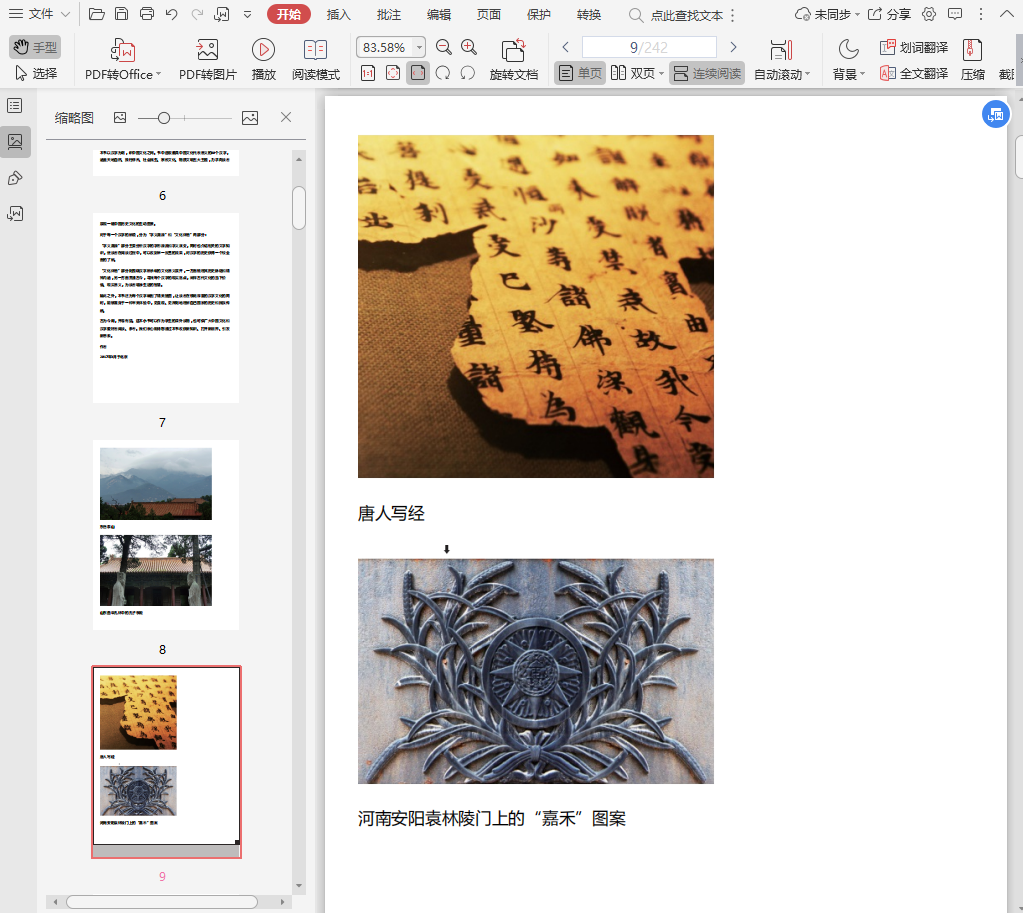Screen dimensions: 1023x913
Task: Click the PDF转Office converter icon
Action: coord(123,50)
